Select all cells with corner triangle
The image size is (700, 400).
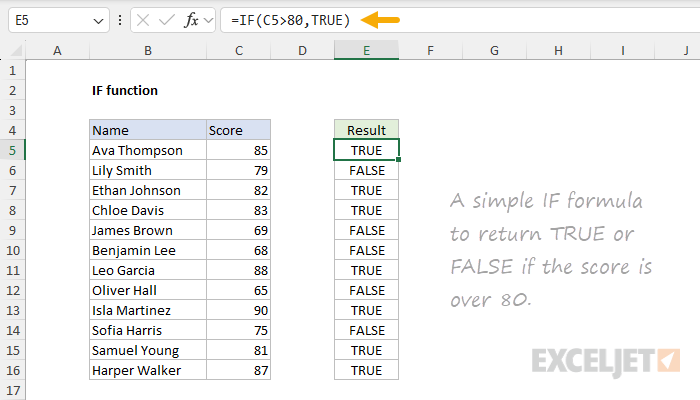[x=16, y=50]
